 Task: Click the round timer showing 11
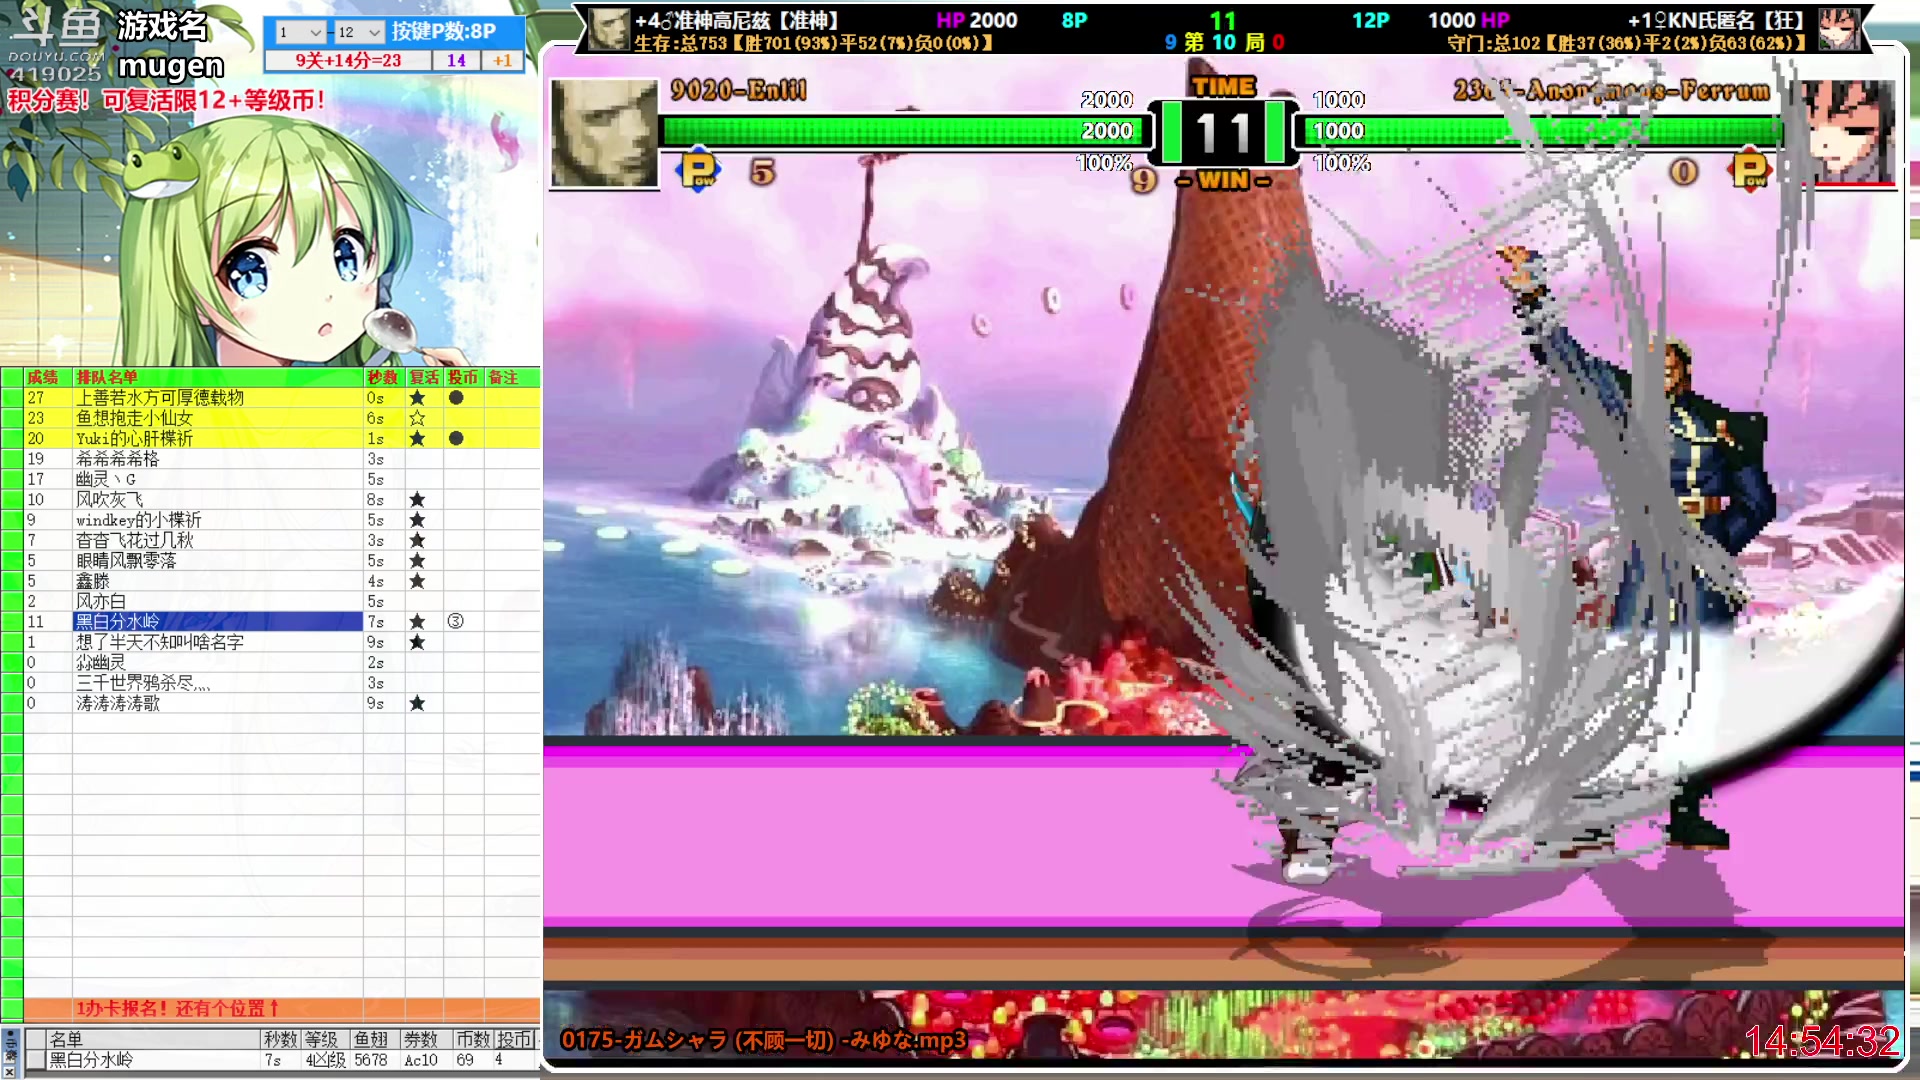point(1223,132)
